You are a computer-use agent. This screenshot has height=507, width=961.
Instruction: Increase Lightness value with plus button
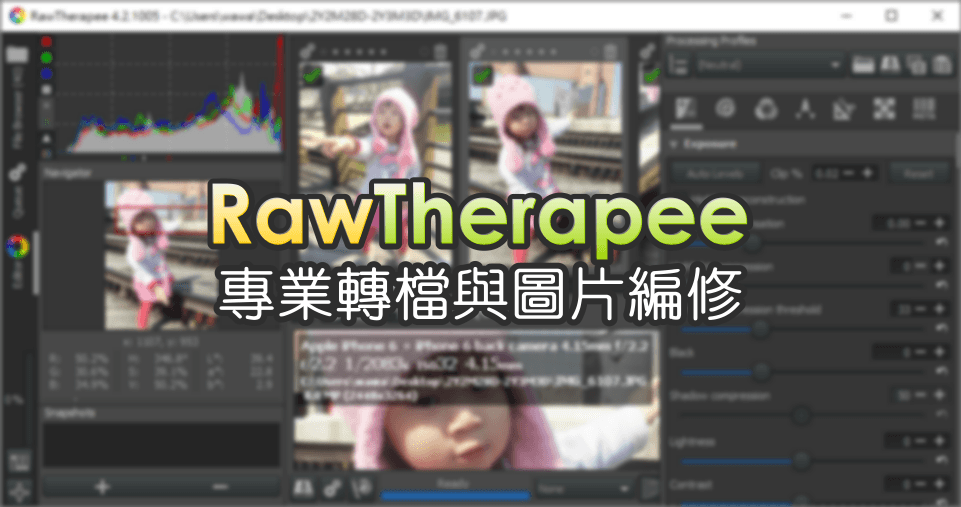point(940,440)
